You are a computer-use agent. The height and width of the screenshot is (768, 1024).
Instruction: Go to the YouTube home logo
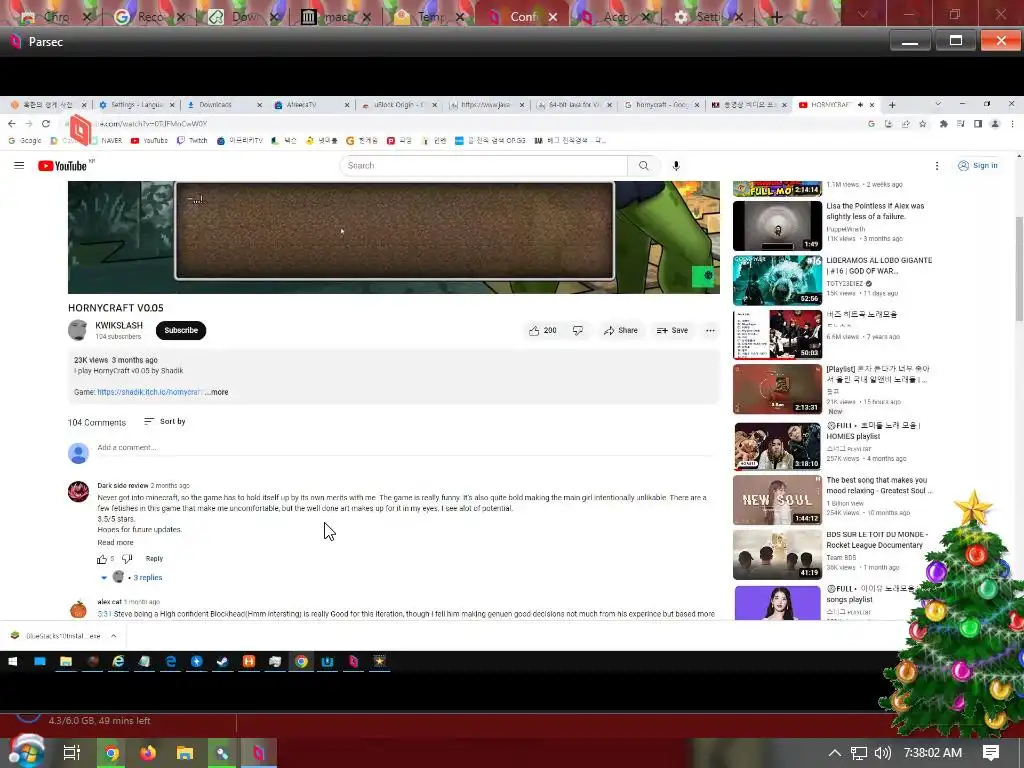[x=62, y=166]
